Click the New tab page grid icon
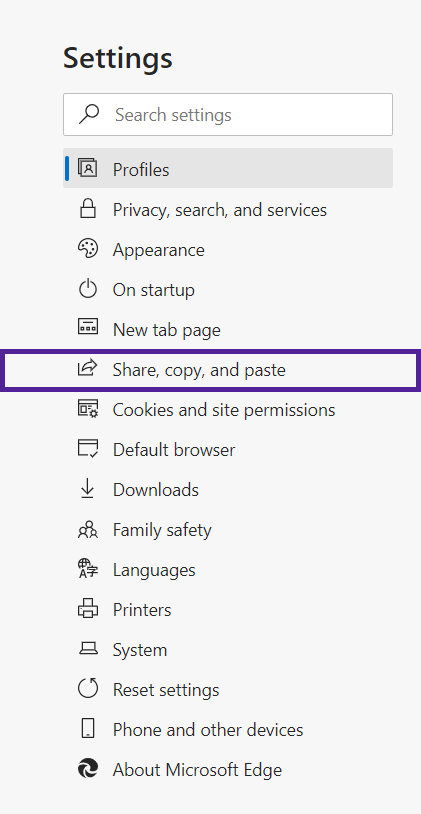The image size is (421, 814). click(88, 327)
